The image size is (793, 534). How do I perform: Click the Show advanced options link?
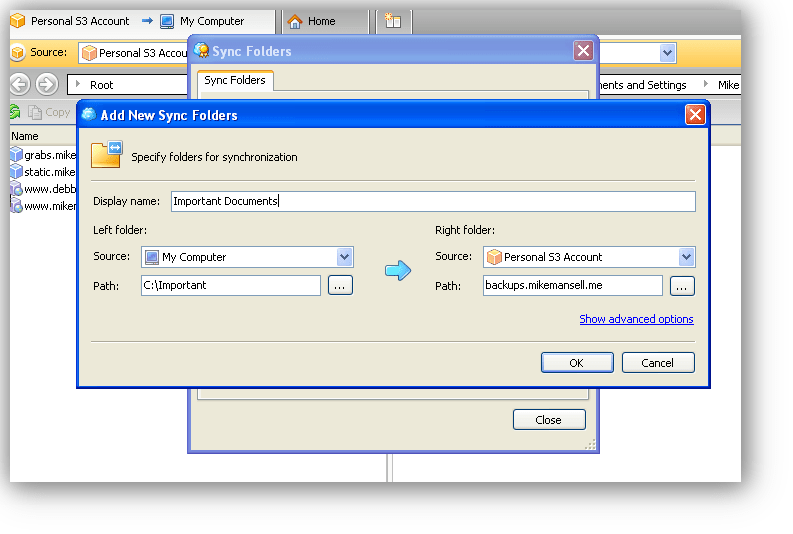[636, 319]
